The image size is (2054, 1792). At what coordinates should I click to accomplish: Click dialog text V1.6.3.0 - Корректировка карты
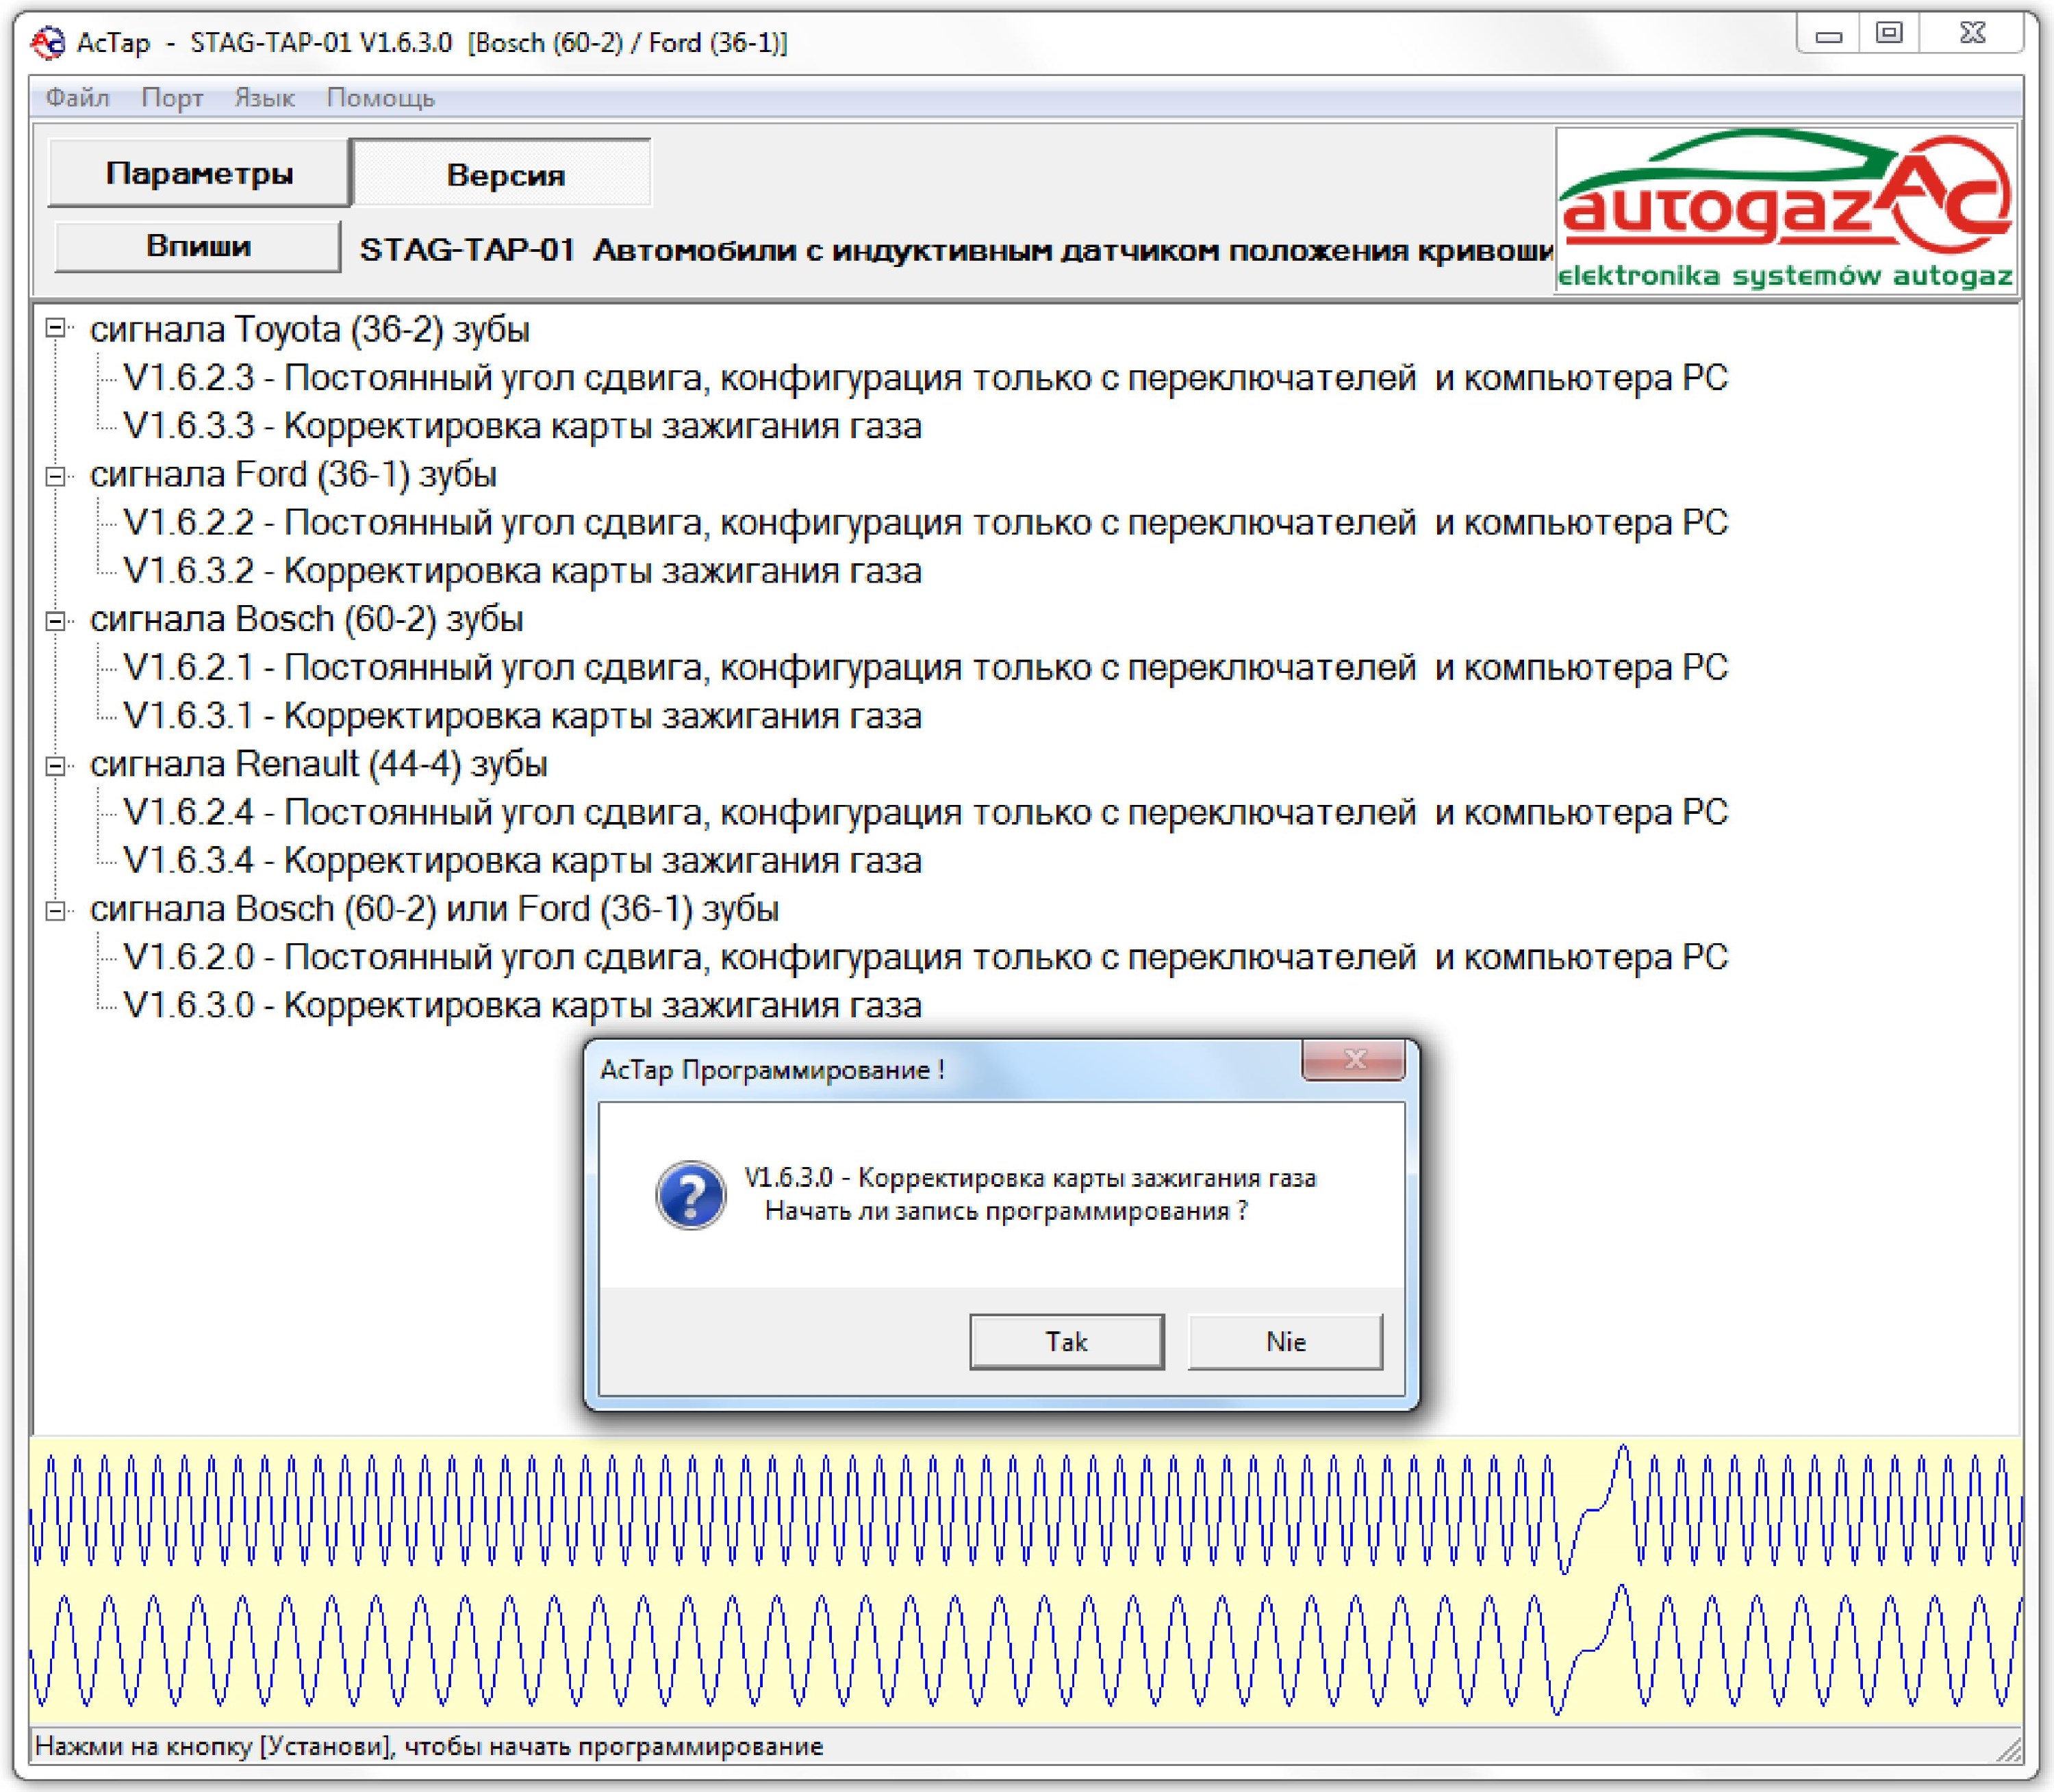pos(1030,1178)
